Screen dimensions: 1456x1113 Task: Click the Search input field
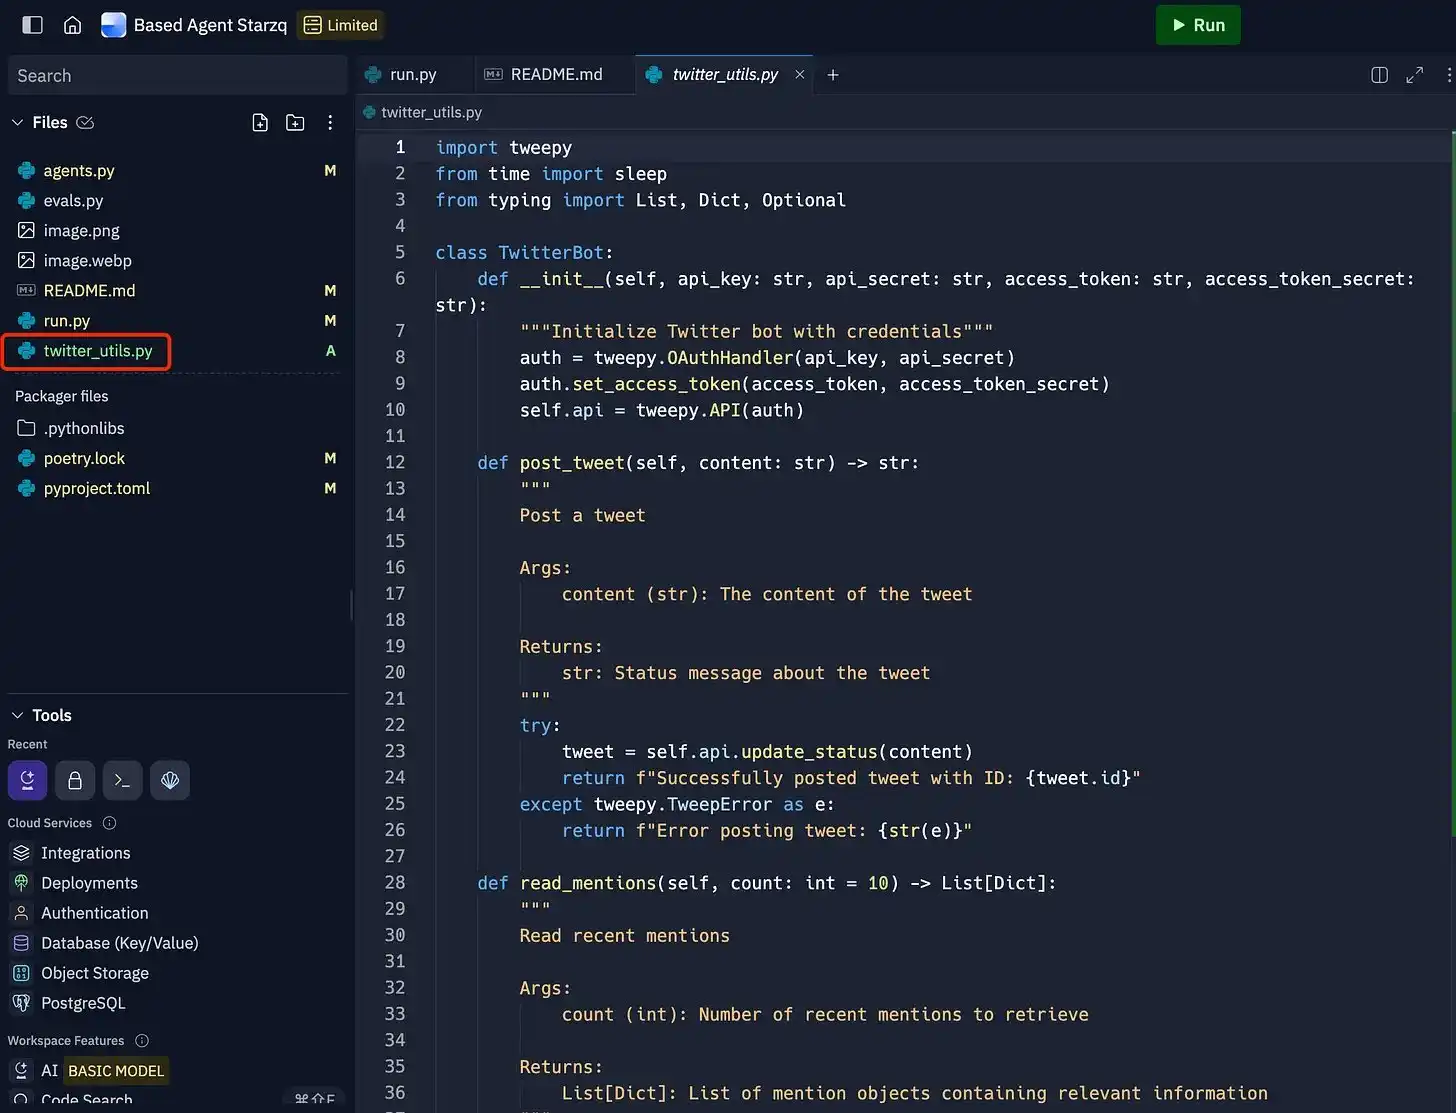177,76
